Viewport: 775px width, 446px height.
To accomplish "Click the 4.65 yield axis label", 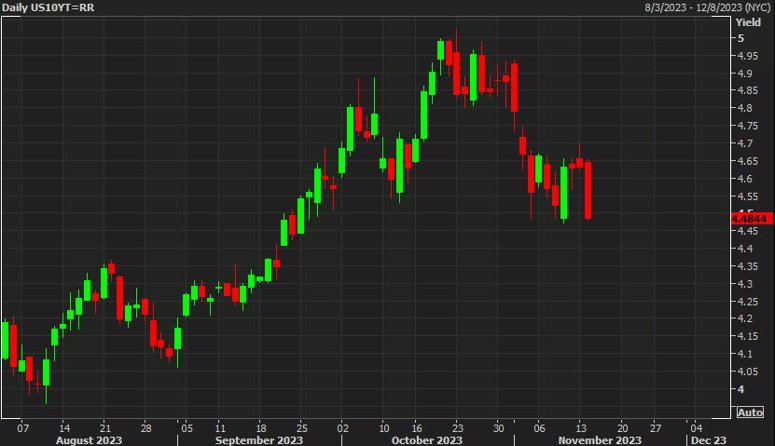I will coord(747,161).
